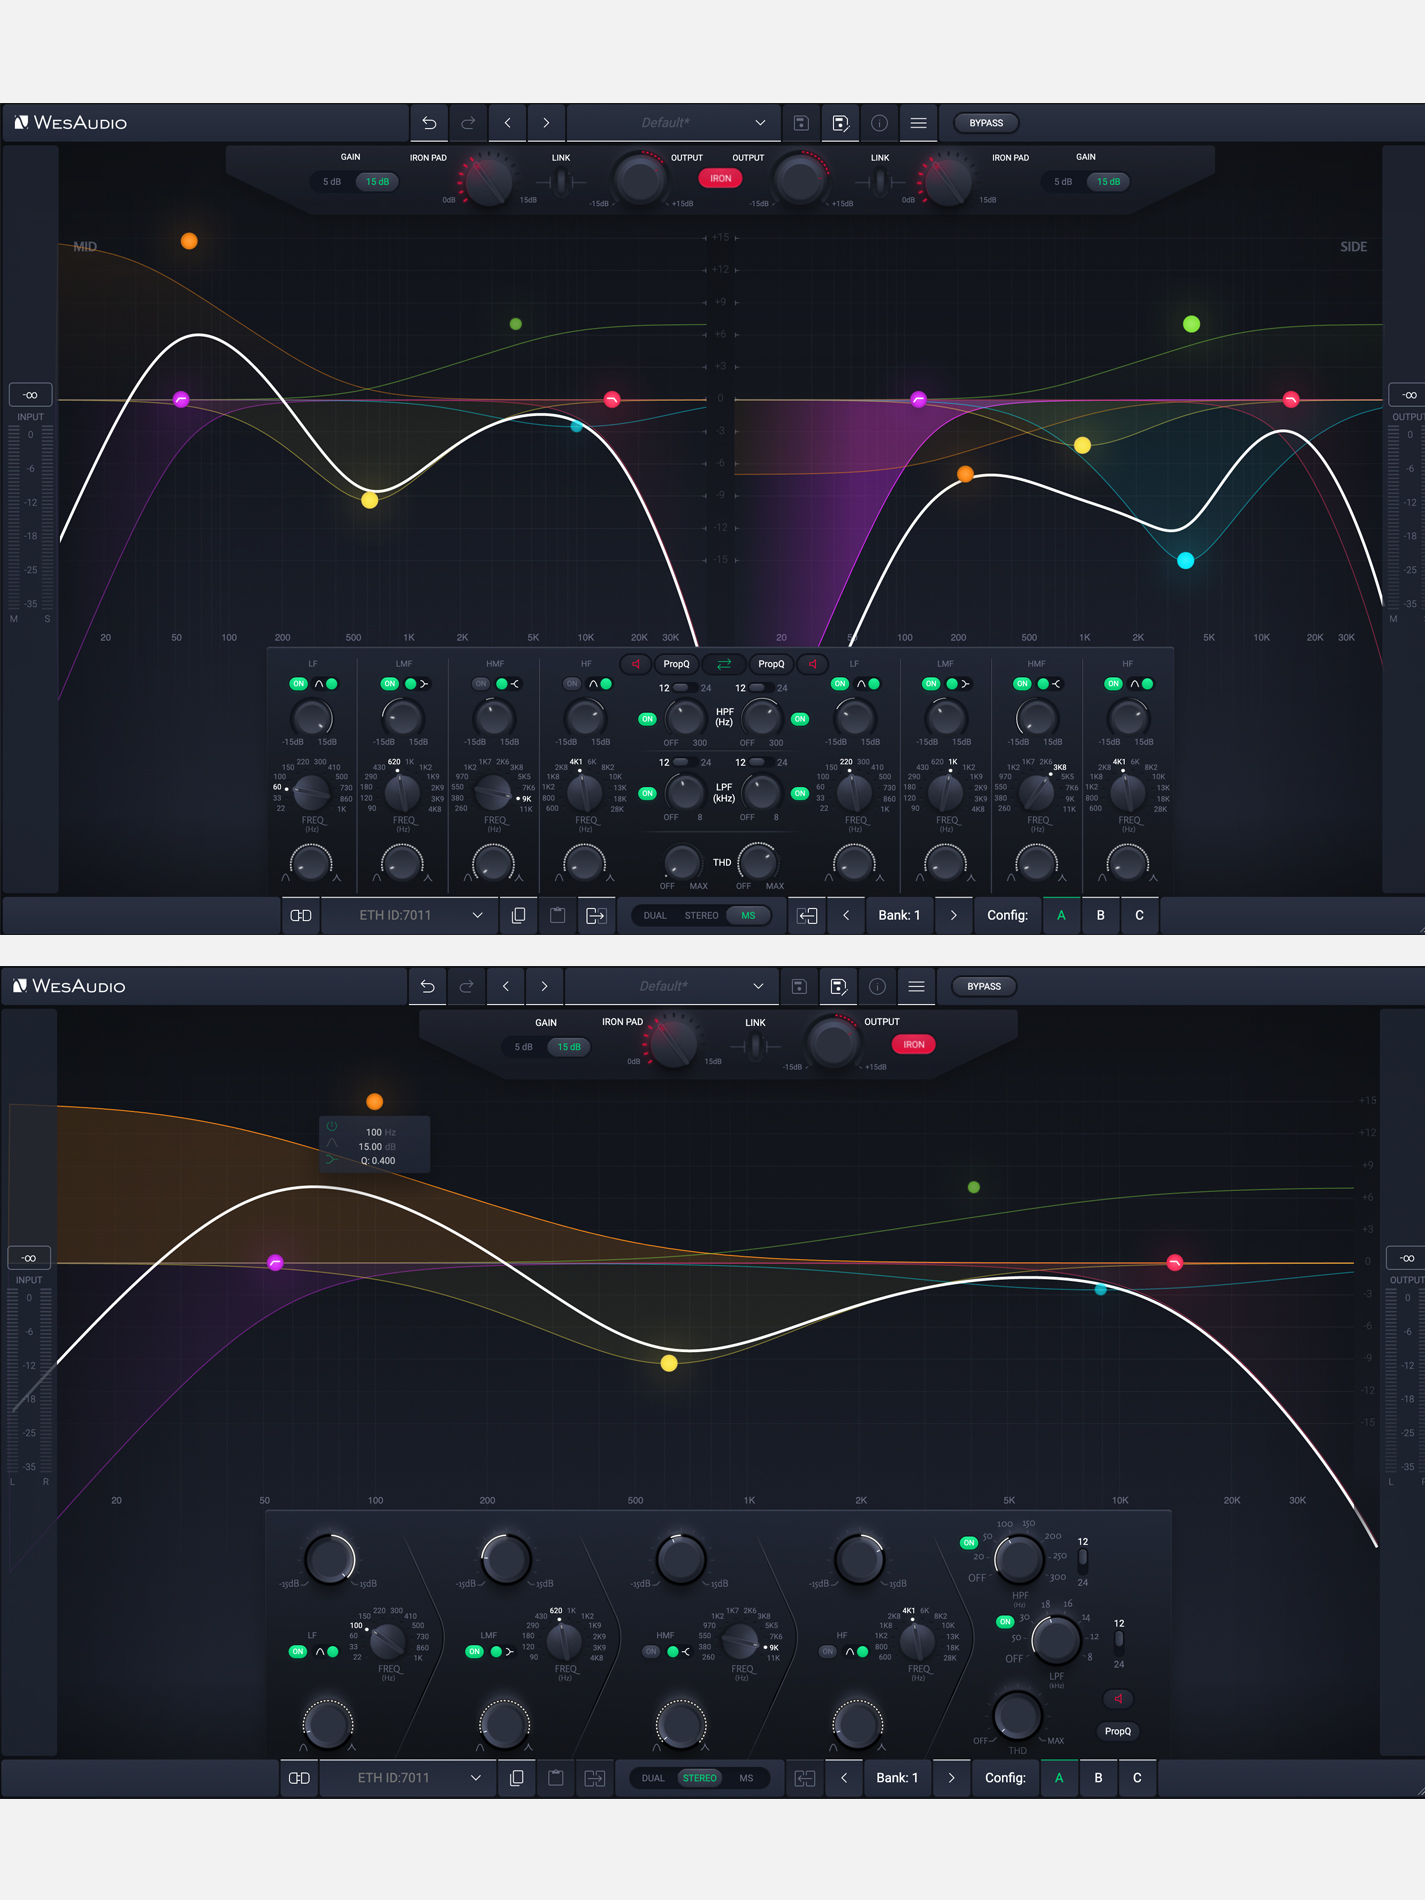Screen dimensions: 1425x1900
Task: Click side channel red speaker icon
Action: pyautogui.click(x=812, y=664)
